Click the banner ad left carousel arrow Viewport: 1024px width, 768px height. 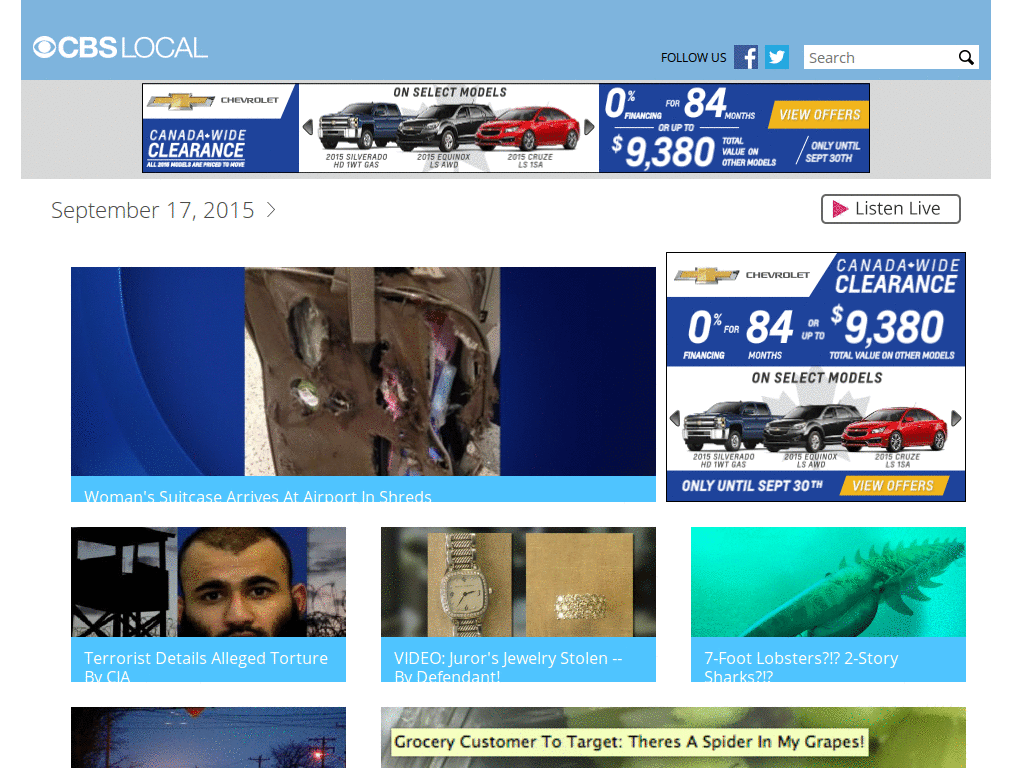308,127
